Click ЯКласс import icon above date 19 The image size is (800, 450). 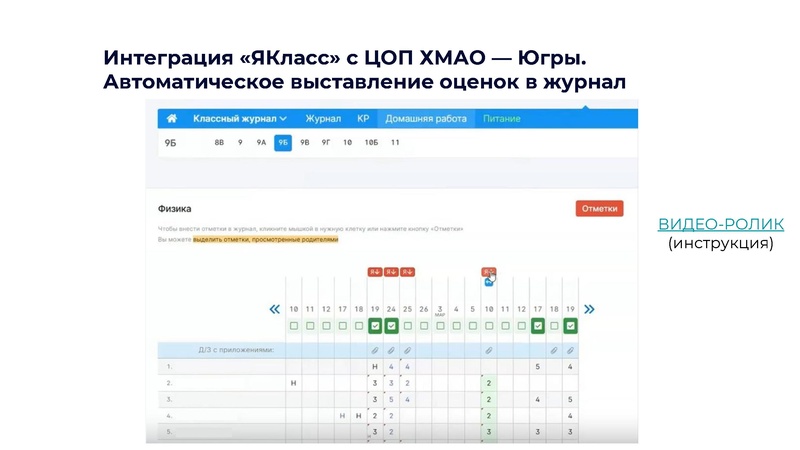pyautogui.click(x=375, y=272)
